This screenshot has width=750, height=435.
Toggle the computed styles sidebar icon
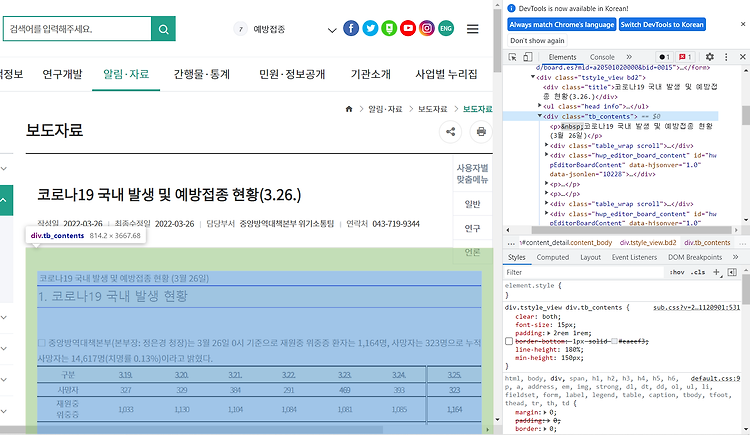pos(732,272)
